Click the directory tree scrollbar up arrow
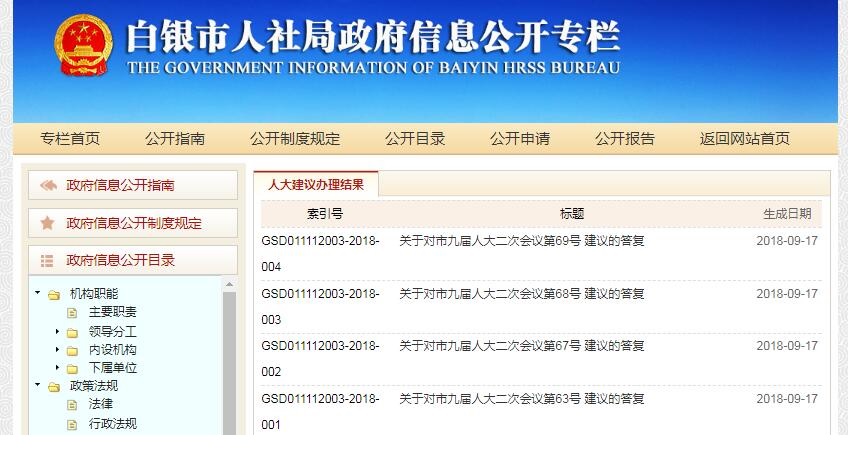Image resolution: width=848 pixels, height=456 pixels. tap(229, 285)
